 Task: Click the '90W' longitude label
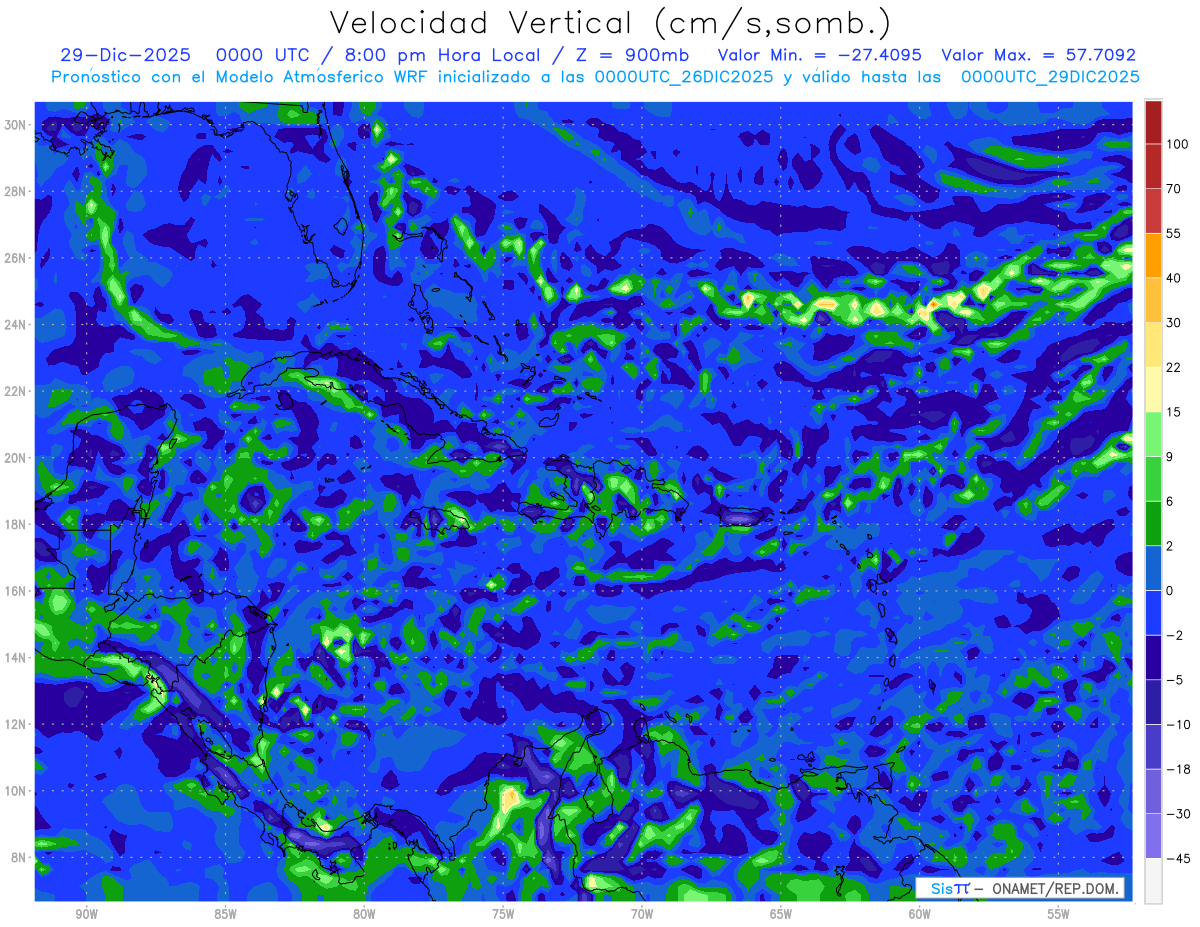pyautogui.click(x=87, y=915)
